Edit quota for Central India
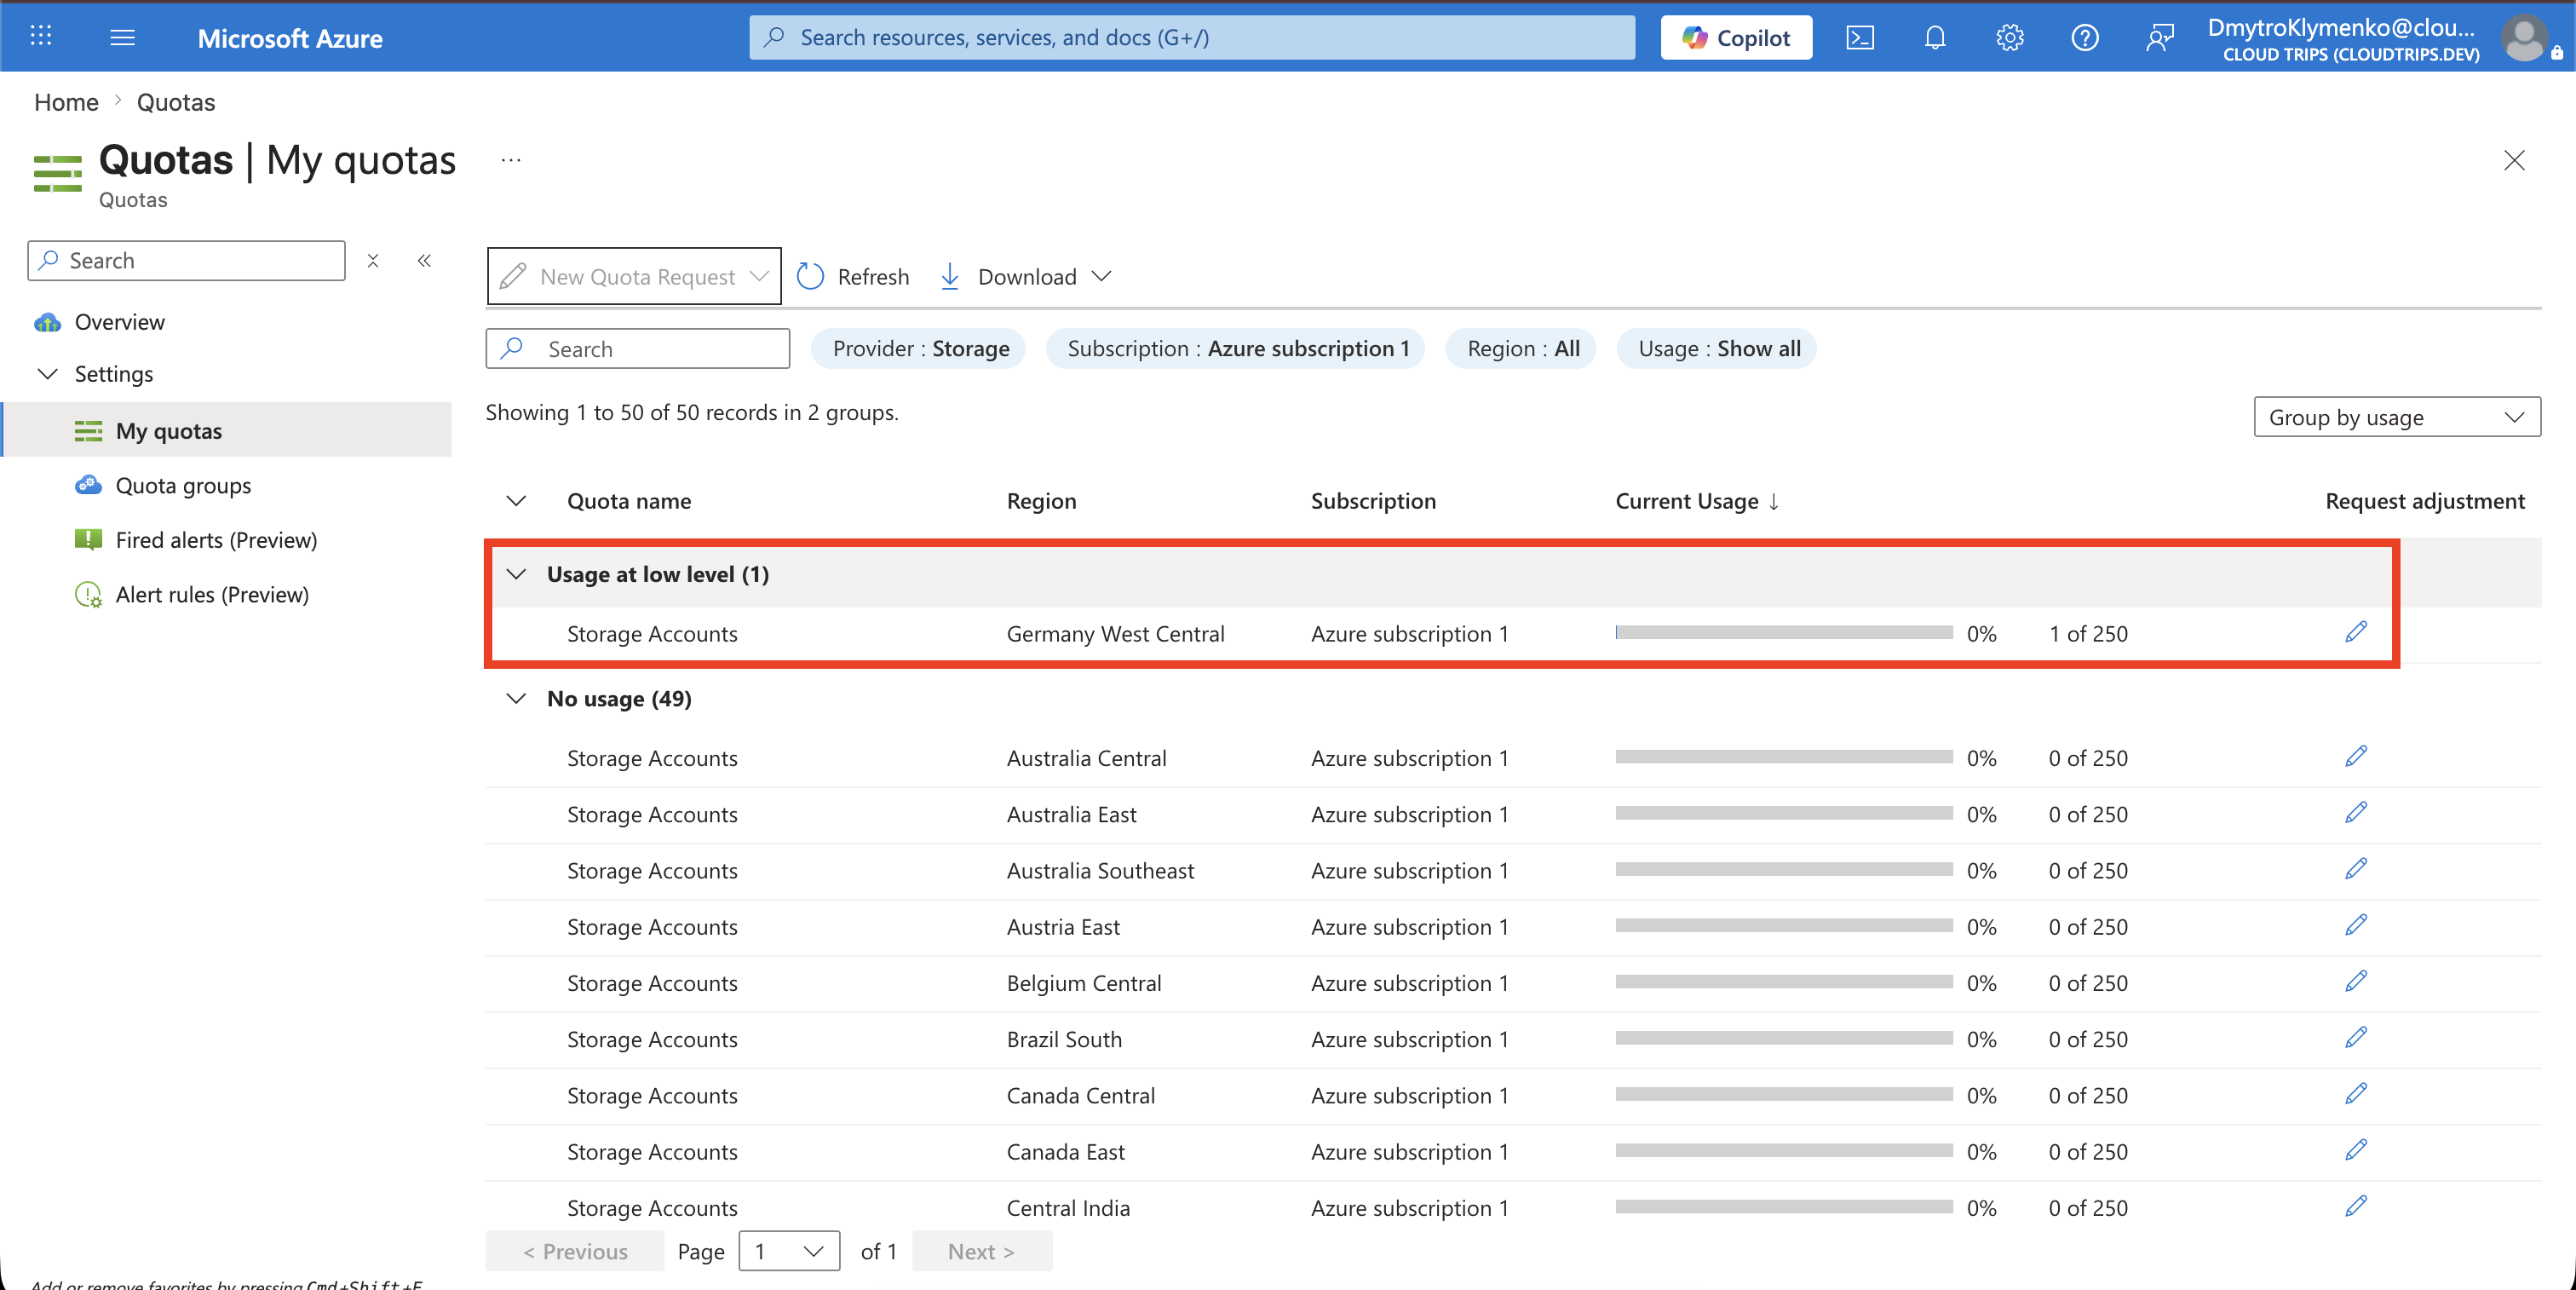Screen dimensions: 2576x1290 2356,1206
